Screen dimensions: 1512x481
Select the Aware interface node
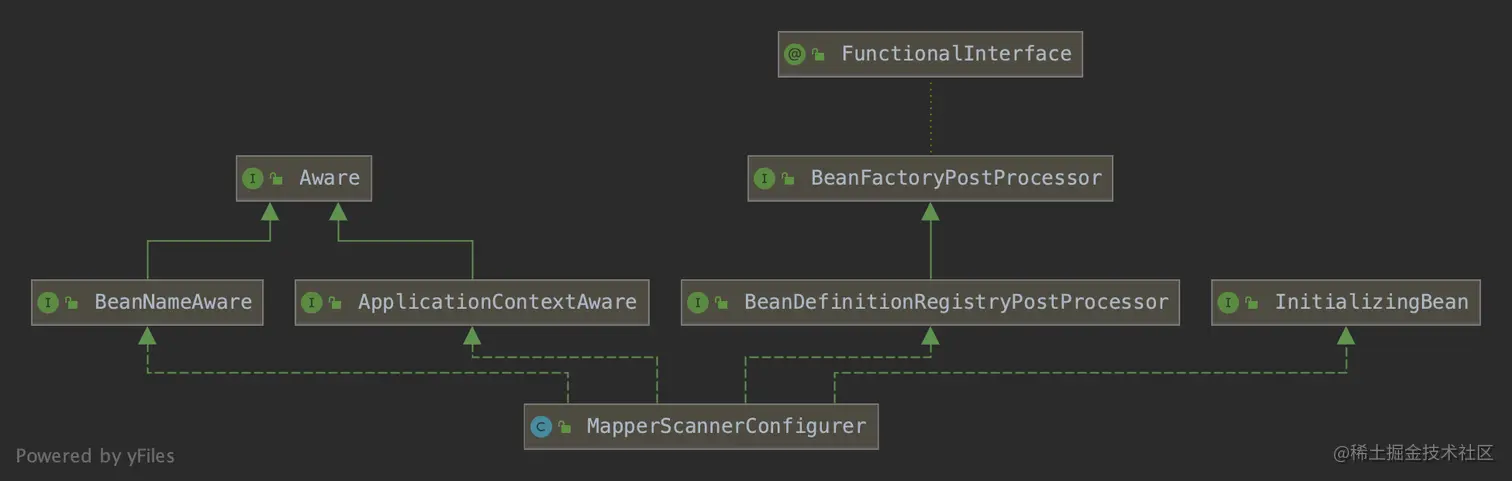pos(304,178)
